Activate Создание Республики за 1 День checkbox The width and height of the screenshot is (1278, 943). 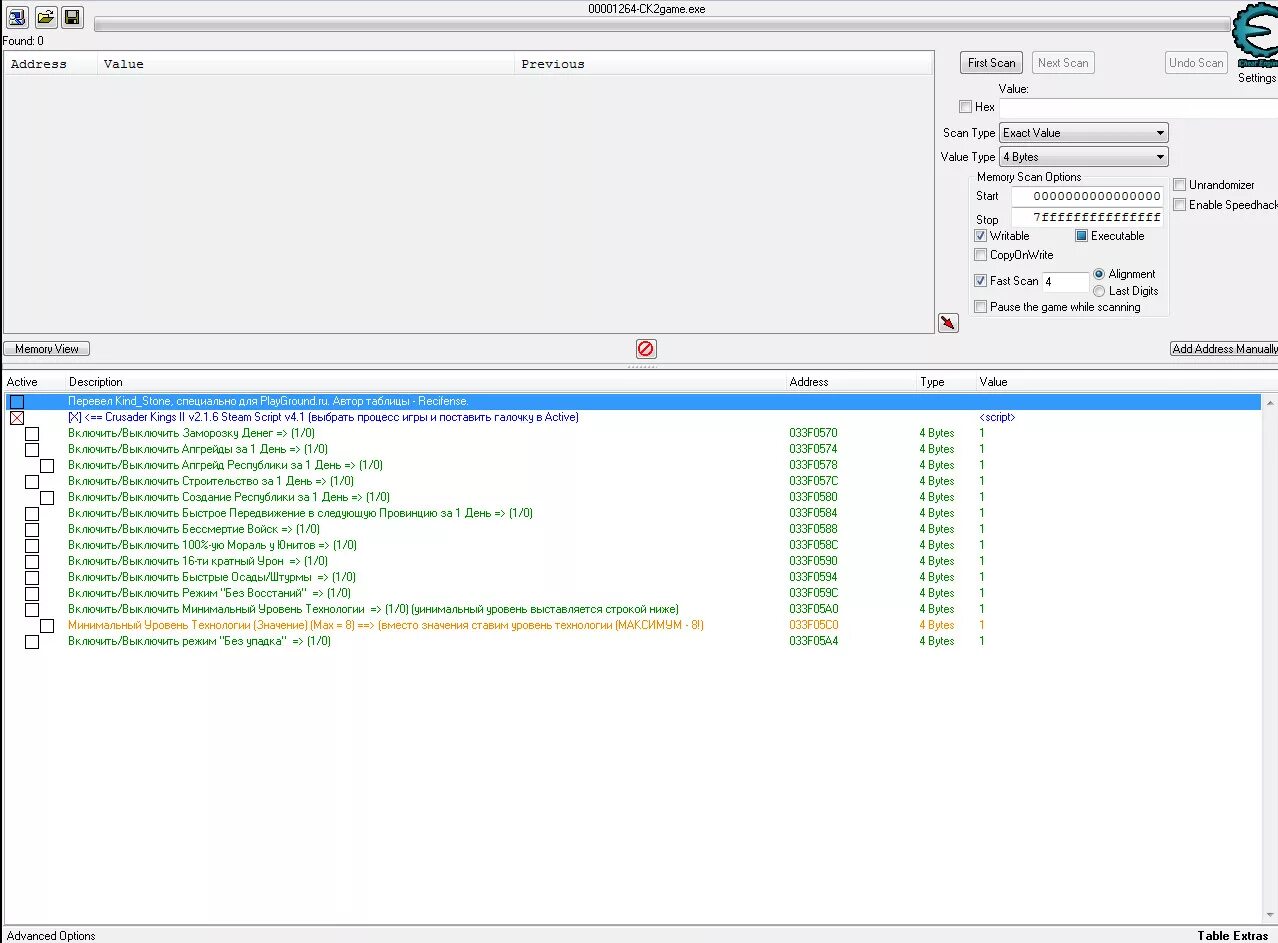tap(47, 498)
